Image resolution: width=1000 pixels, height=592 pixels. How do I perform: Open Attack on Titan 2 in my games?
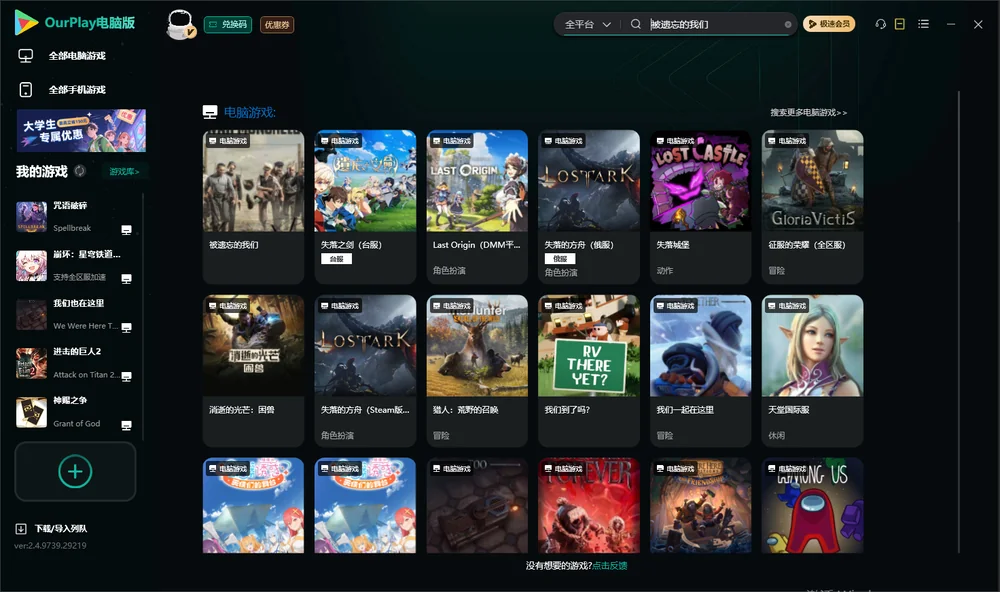click(75, 363)
